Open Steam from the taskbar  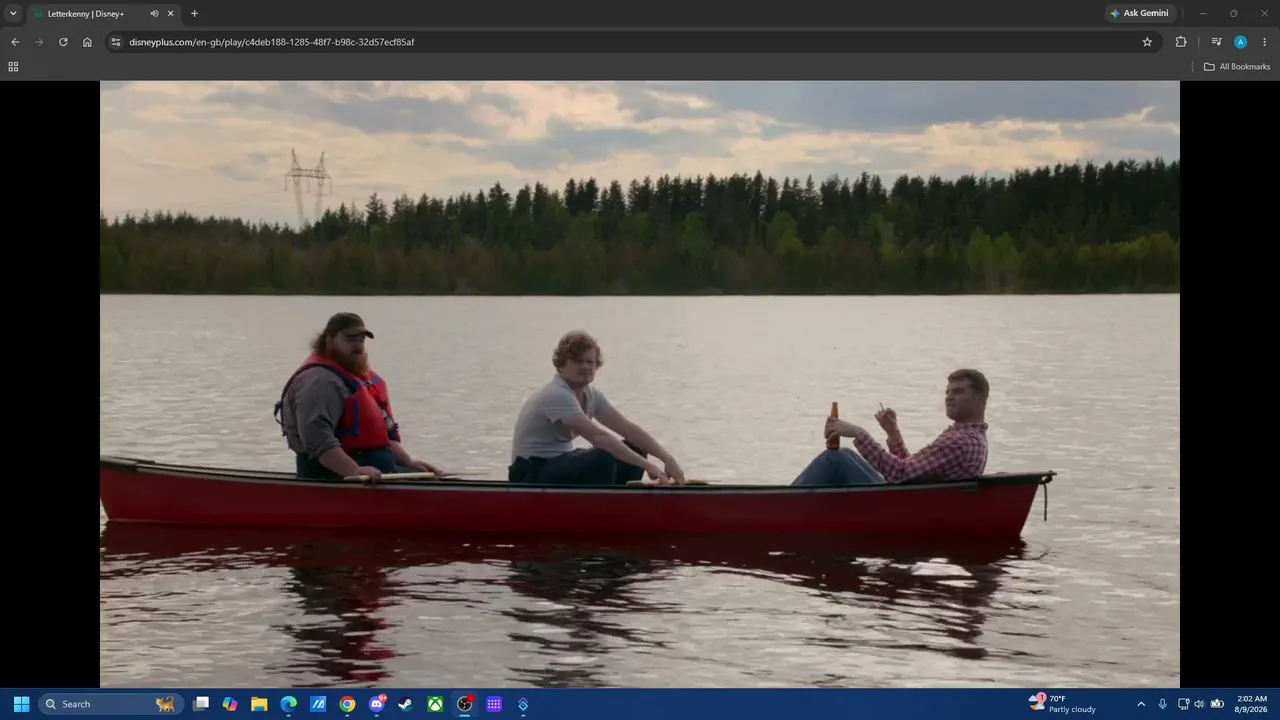click(x=406, y=704)
